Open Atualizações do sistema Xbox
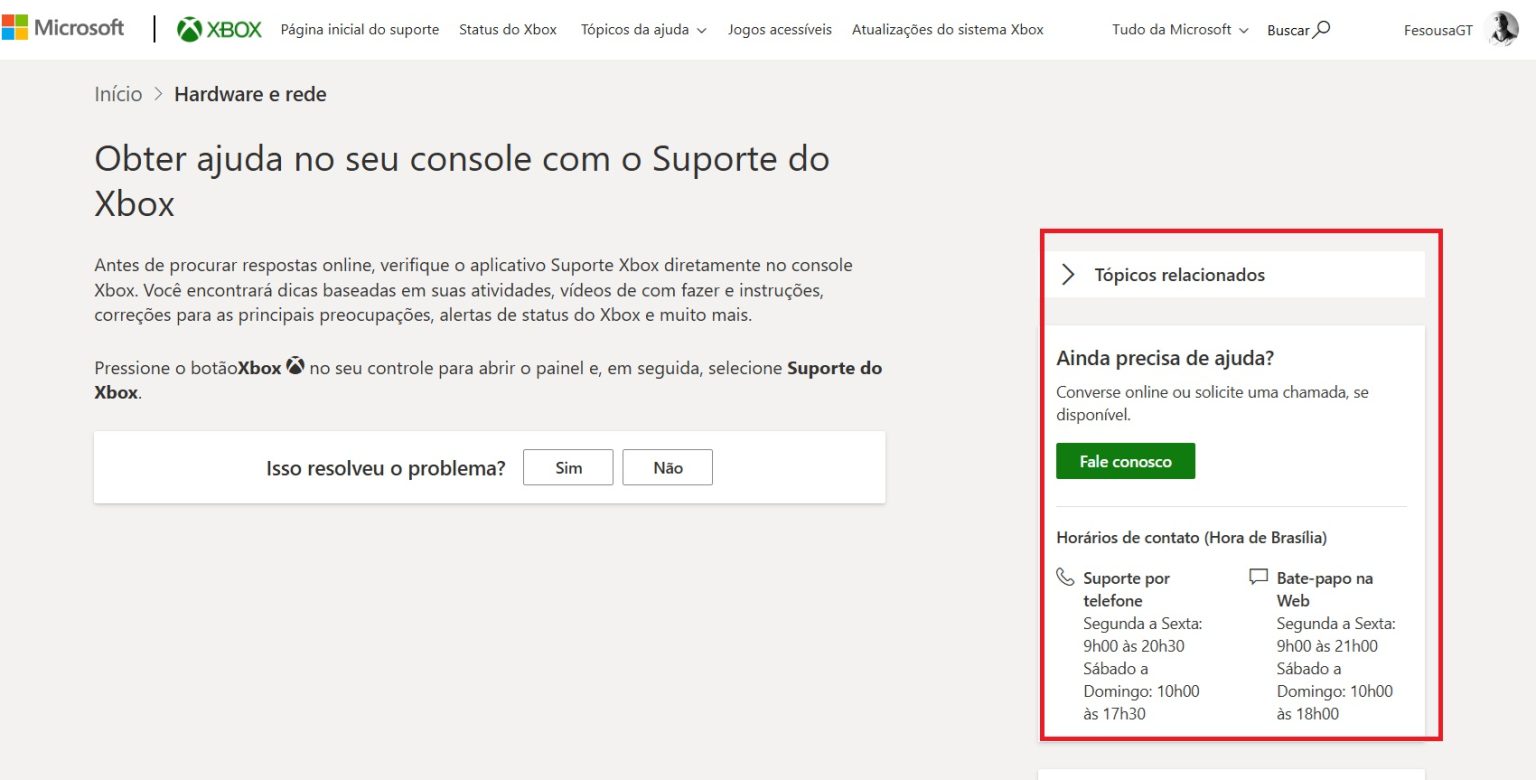The width and height of the screenshot is (1536, 780). [x=946, y=29]
